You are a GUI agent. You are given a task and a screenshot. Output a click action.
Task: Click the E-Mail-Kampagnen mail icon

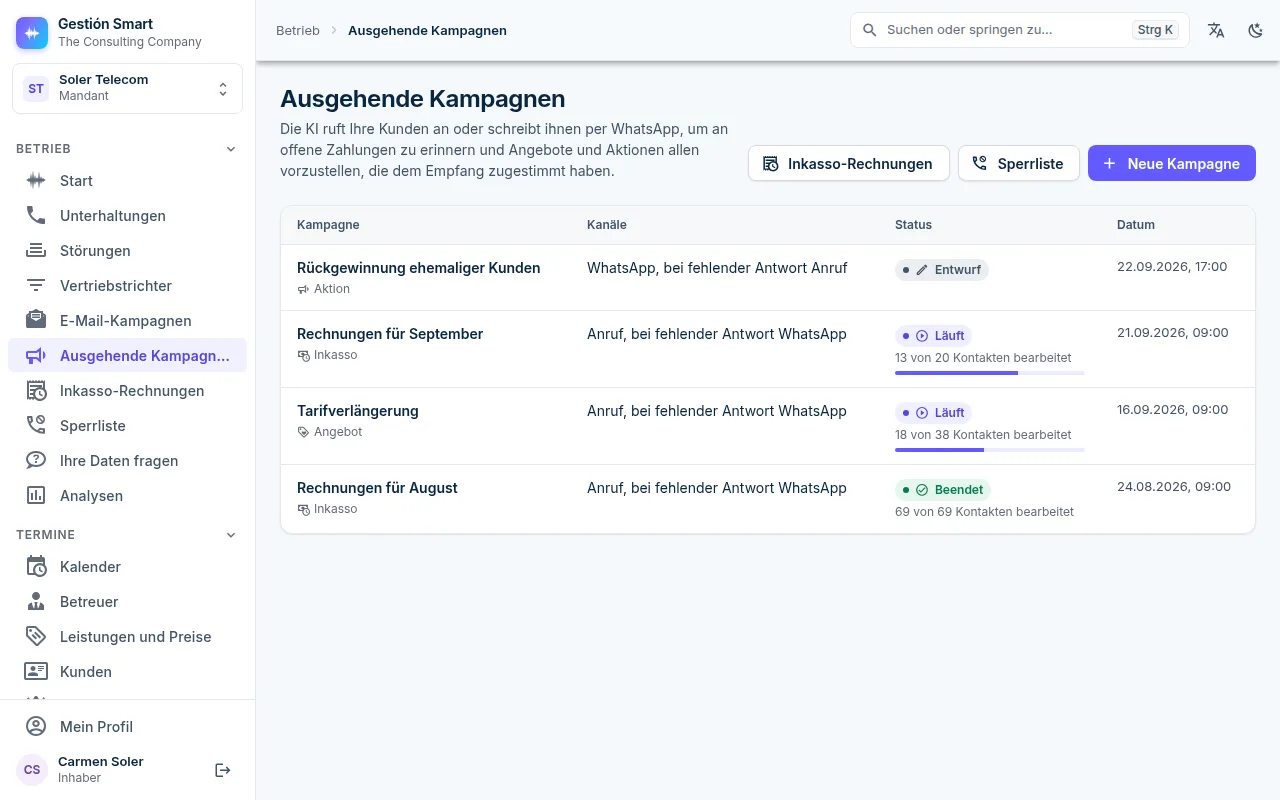[x=36, y=321]
